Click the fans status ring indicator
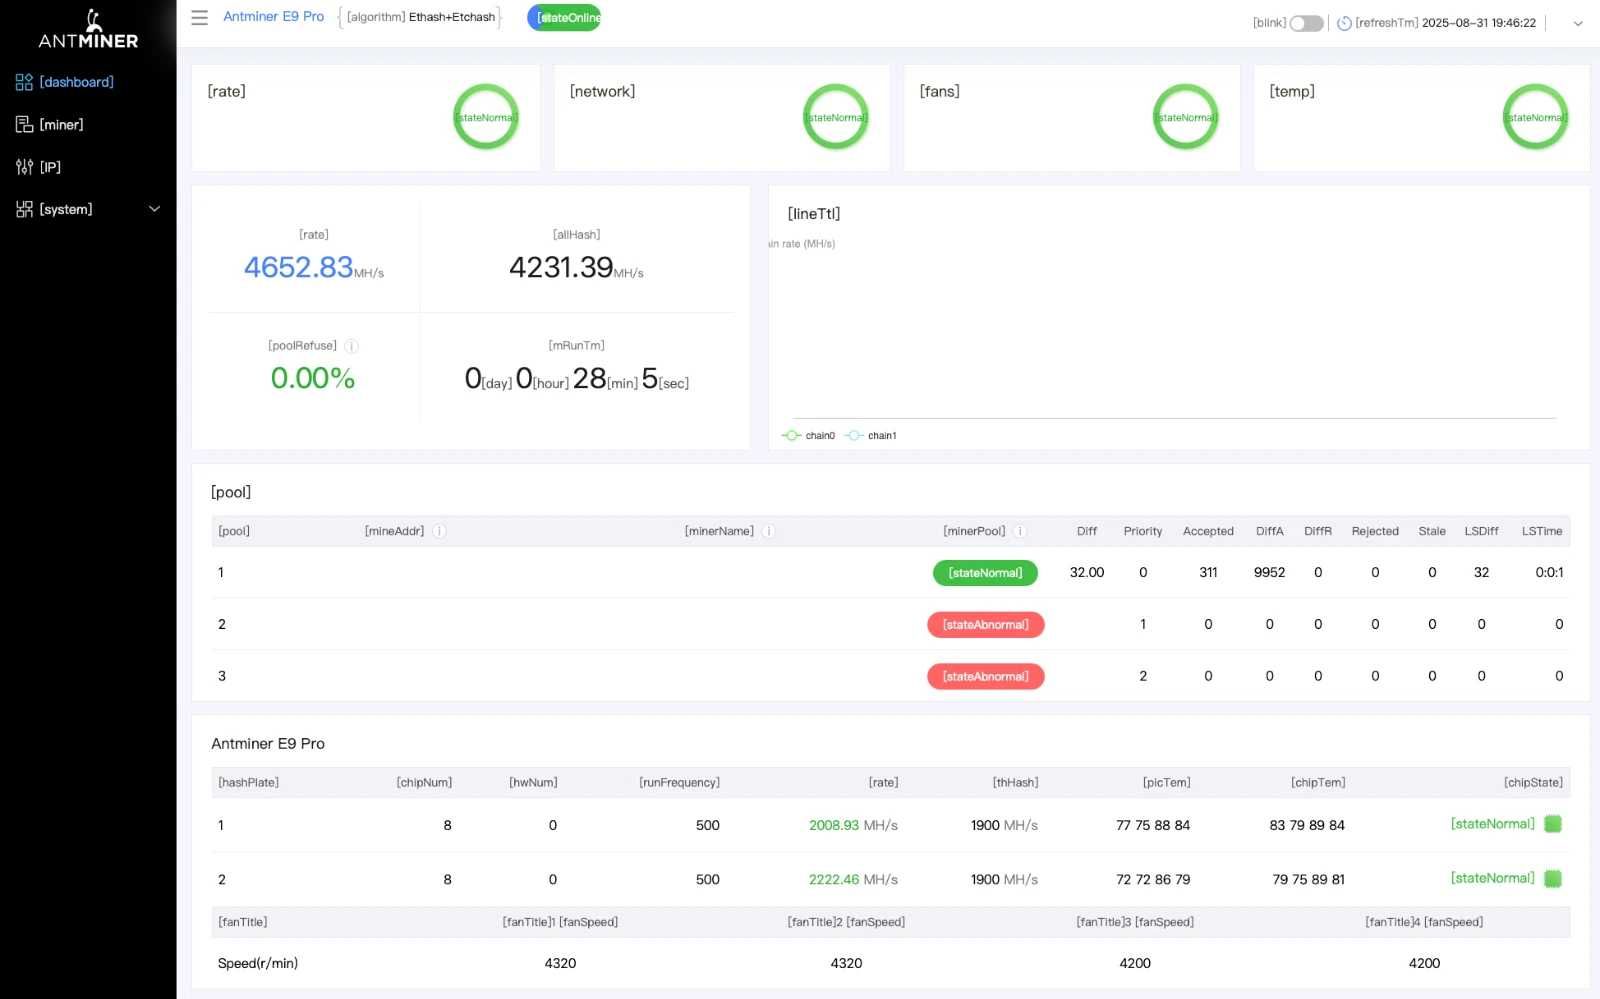This screenshot has width=1600, height=999. (1186, 117)
